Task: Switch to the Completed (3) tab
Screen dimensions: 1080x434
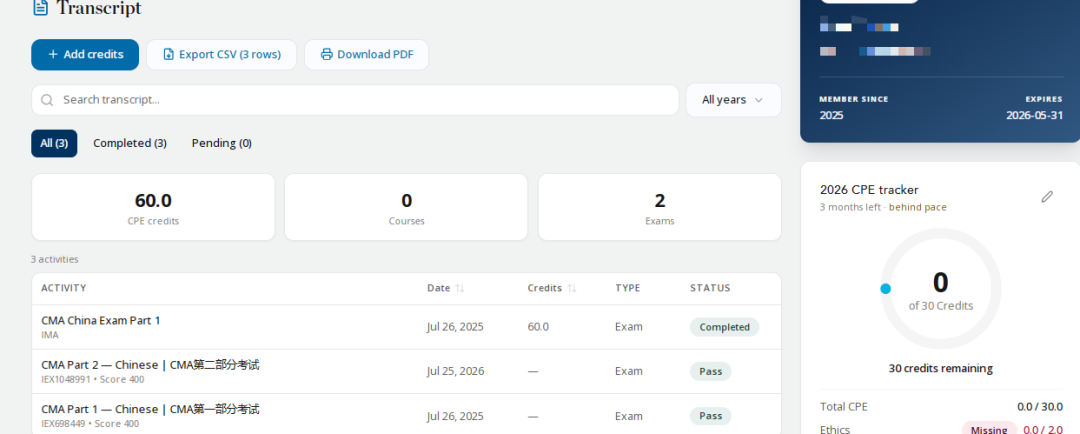Action: point(130,143)
